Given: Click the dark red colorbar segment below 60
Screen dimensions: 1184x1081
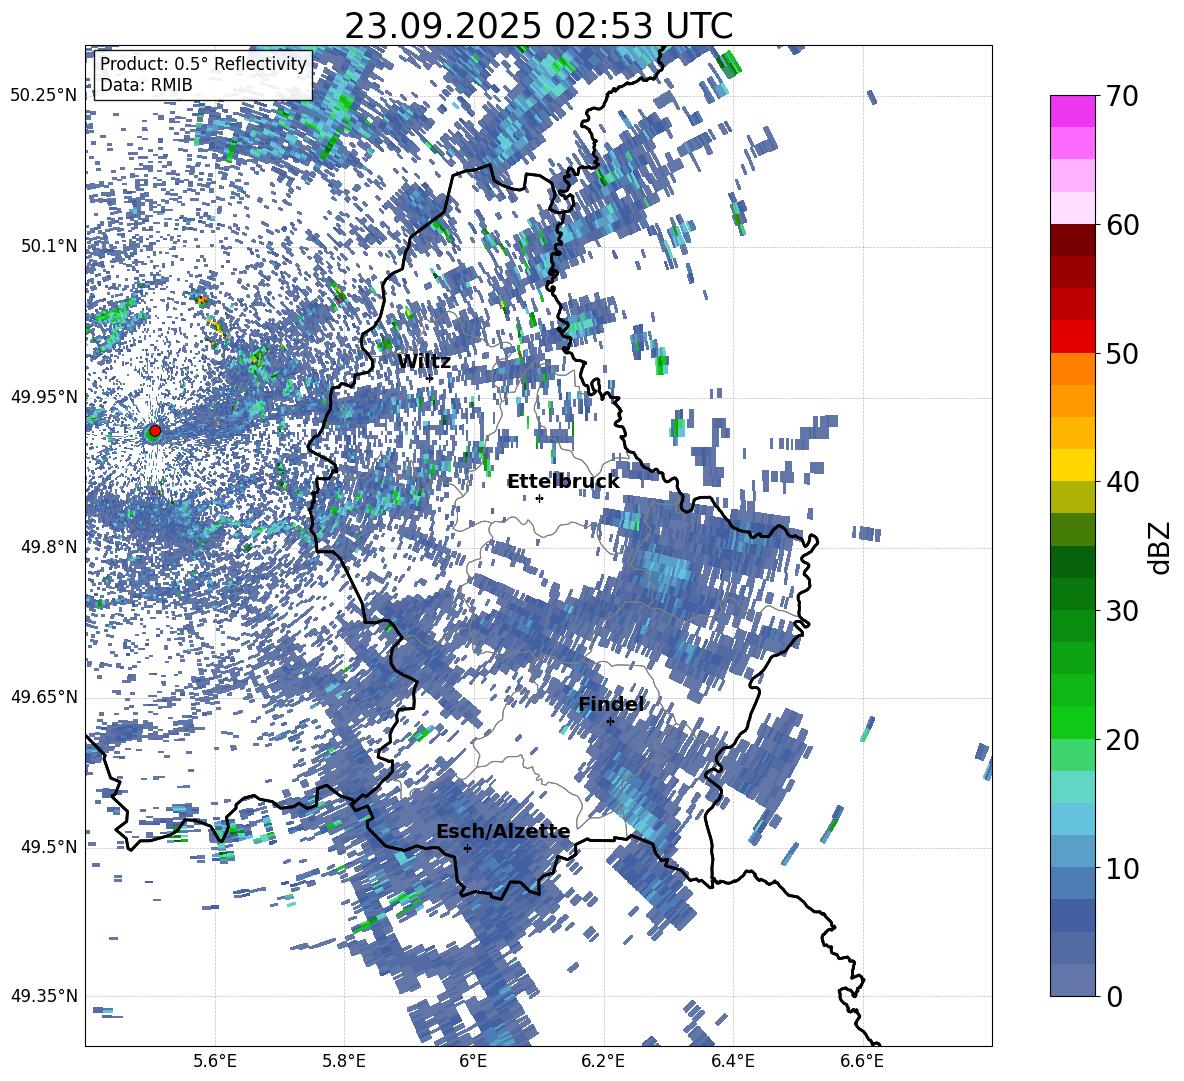Looking at the screenshot, I should [x=1072, y=240].
